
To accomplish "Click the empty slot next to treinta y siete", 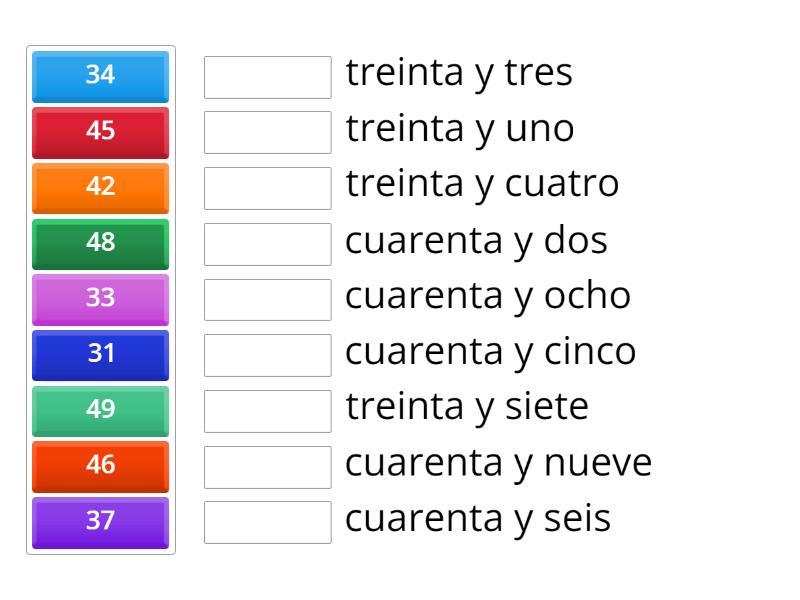I will [x=267, y=411].
